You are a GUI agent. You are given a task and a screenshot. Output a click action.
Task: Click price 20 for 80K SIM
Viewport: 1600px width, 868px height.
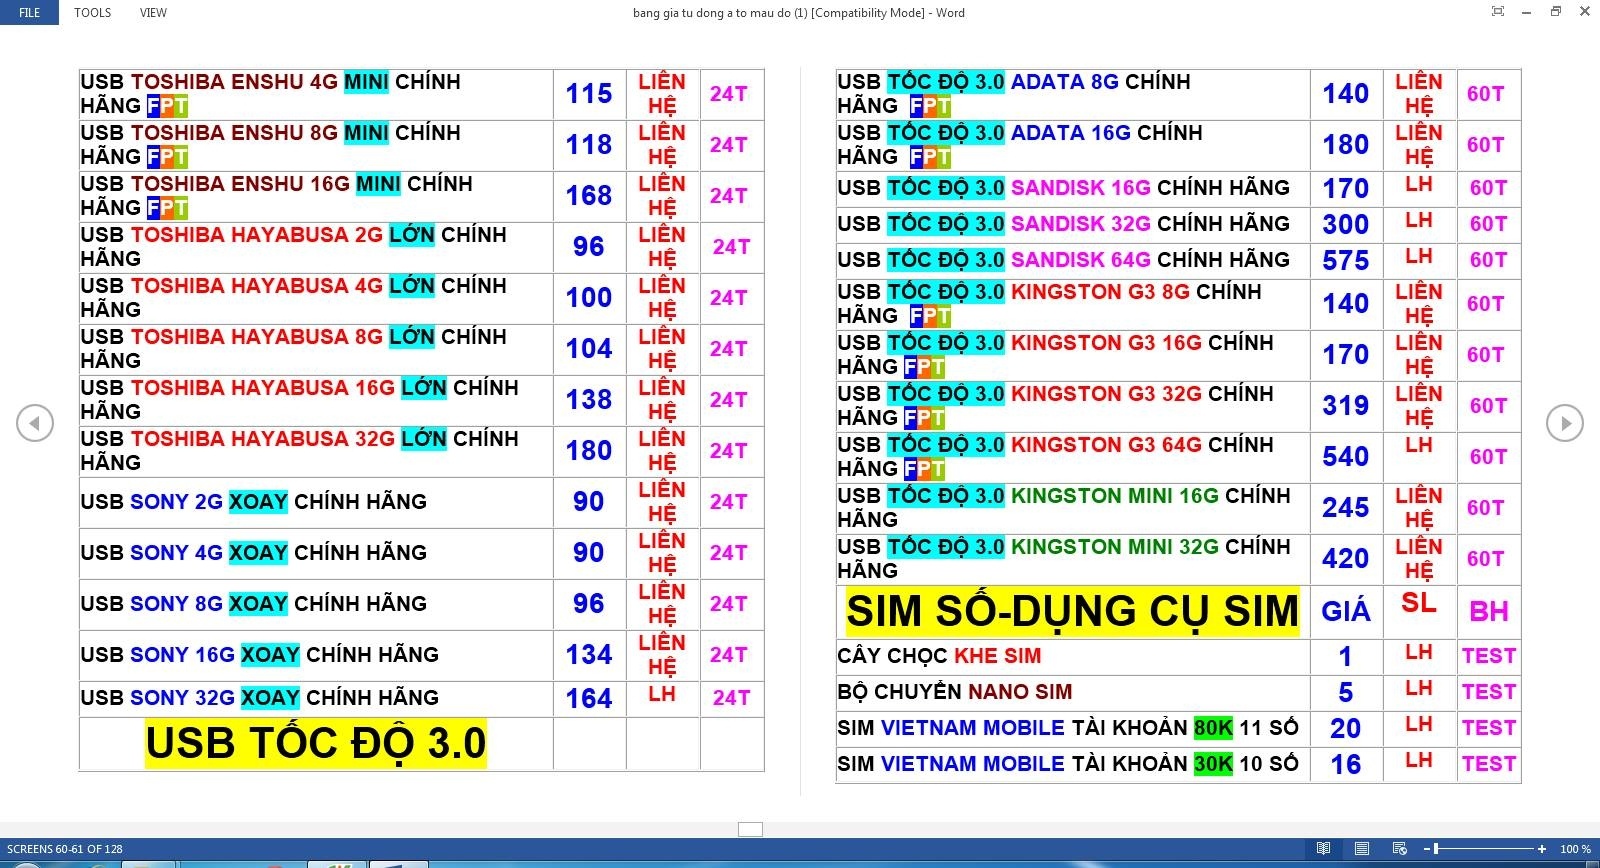click(1346, 729)
